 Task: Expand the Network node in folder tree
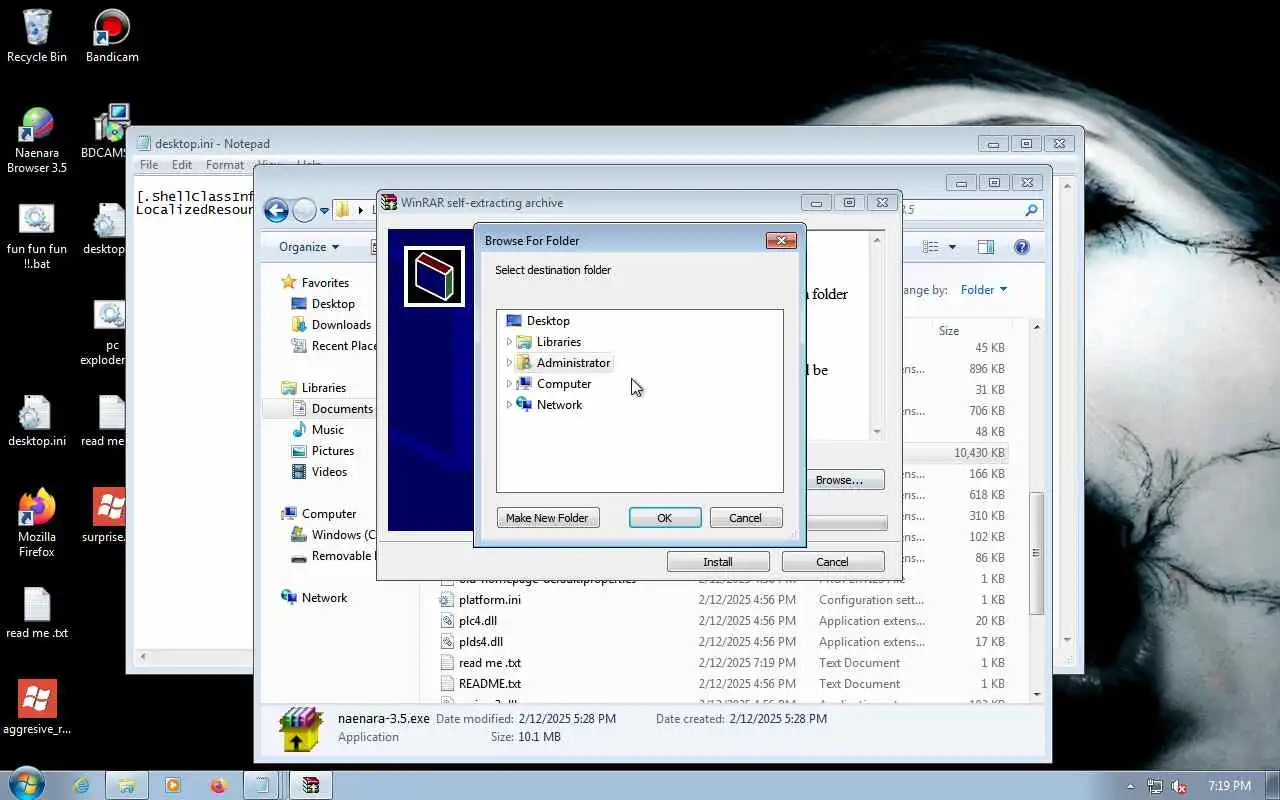(508, 405)
